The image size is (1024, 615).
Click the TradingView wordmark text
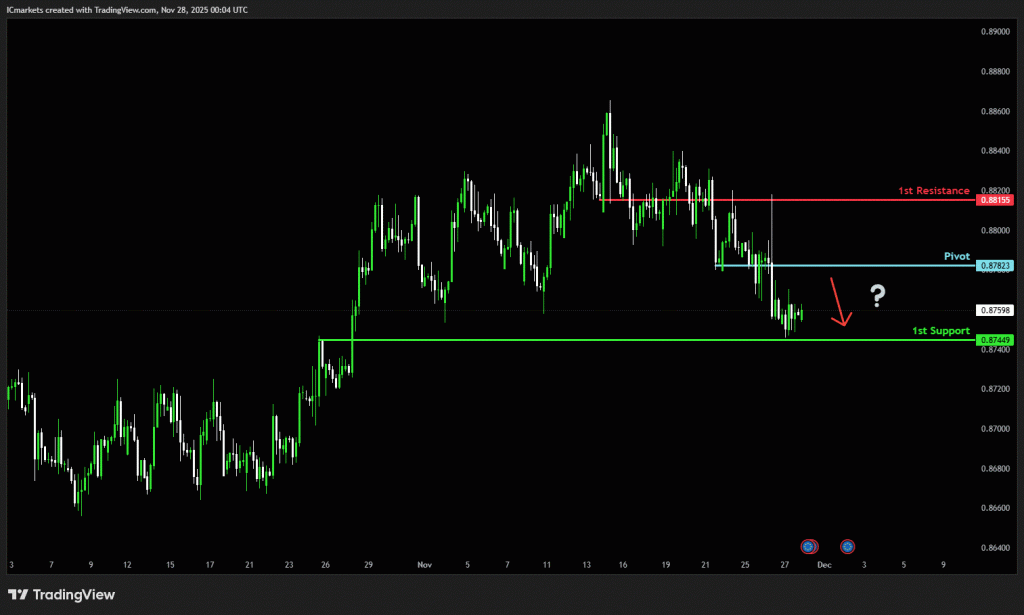pos(74,595)
